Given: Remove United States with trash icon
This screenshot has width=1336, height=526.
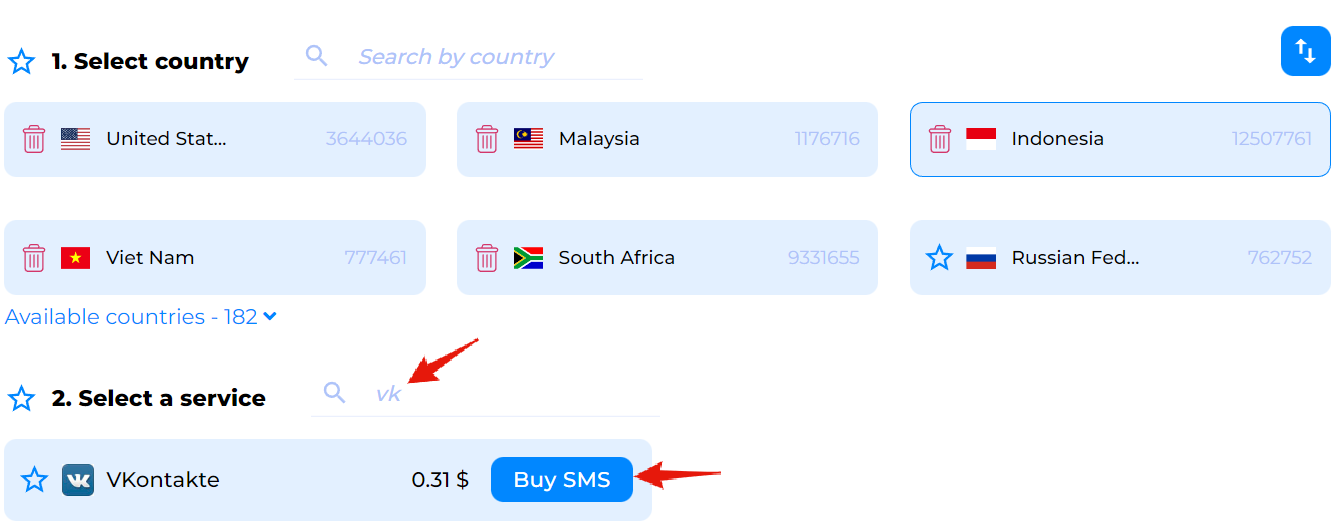Looking at the screenshot, I should click(34, 139).
